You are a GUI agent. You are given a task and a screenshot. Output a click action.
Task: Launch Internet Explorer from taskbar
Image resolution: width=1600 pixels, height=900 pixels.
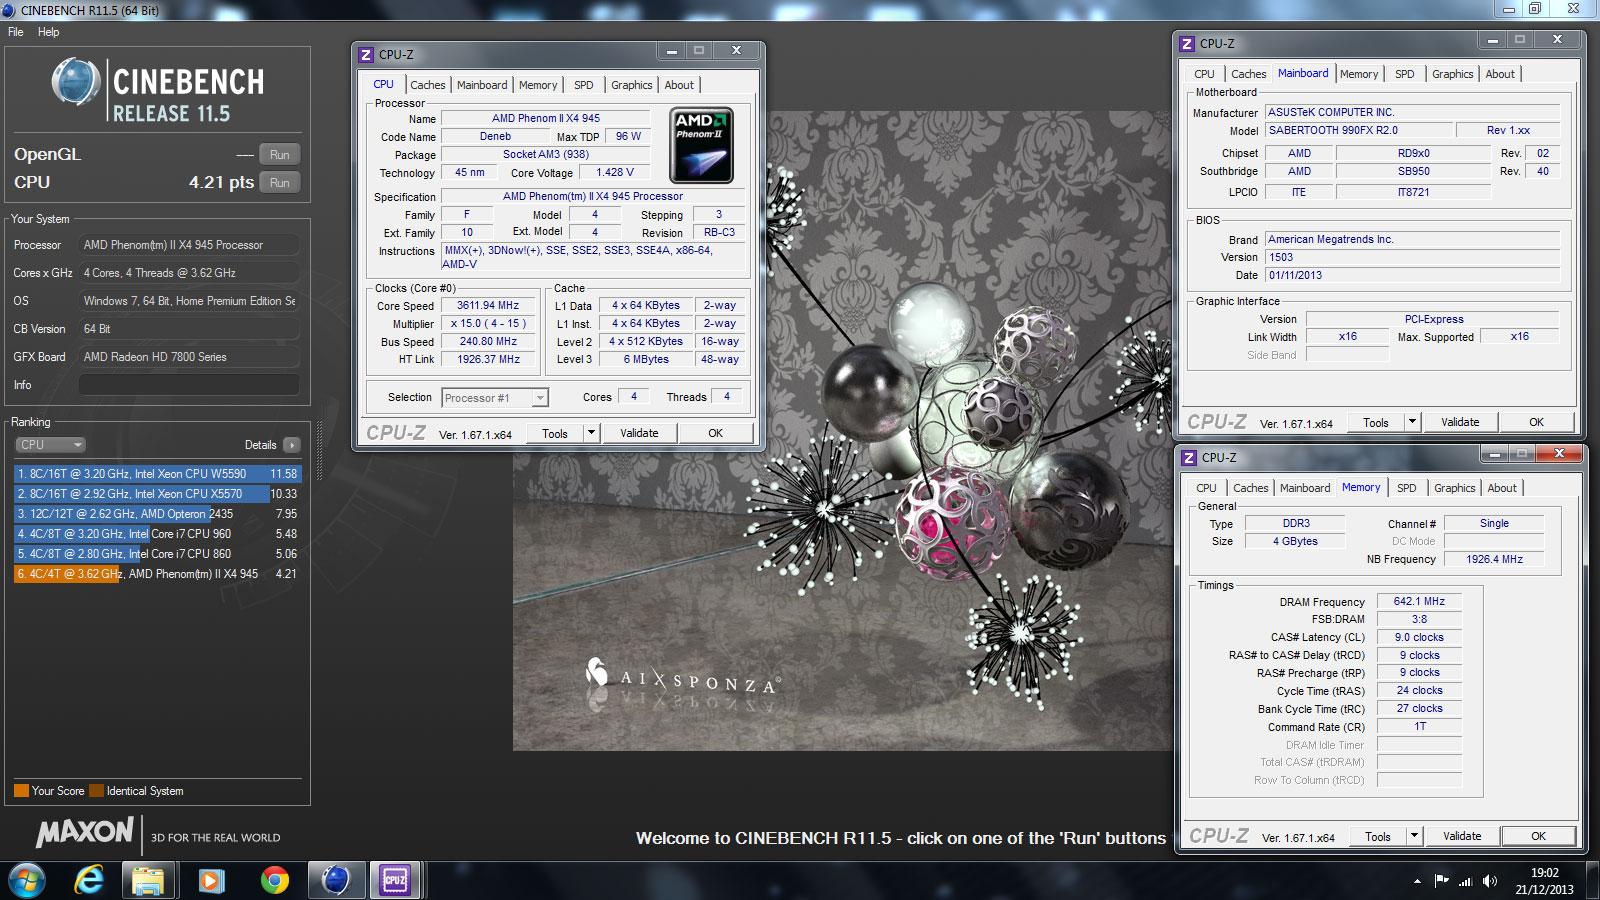pyautogui.click(x=89, y=880)
